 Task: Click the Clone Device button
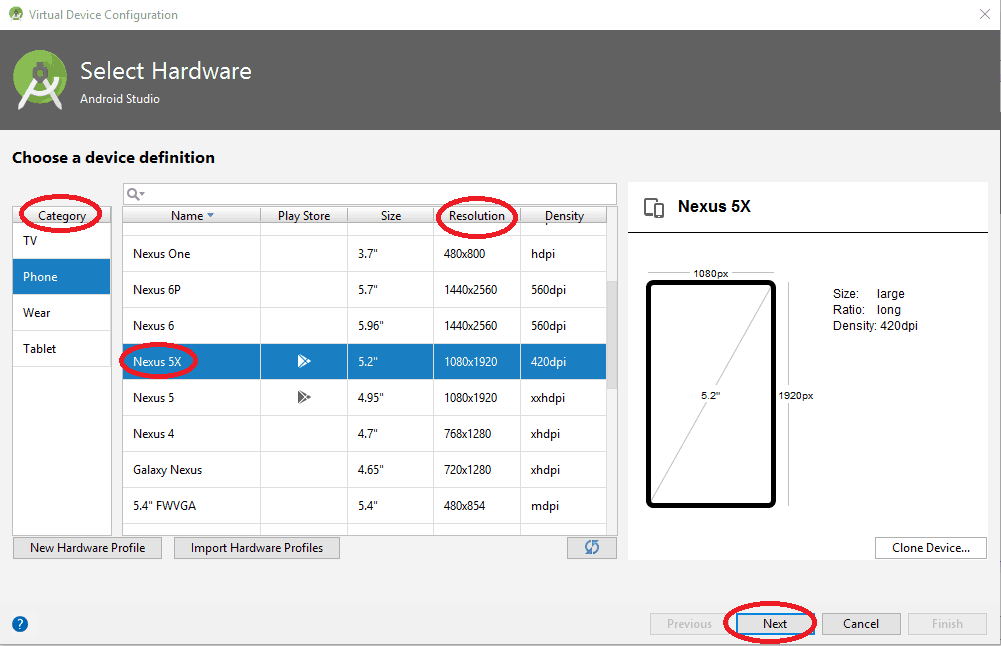coord(930,548)
